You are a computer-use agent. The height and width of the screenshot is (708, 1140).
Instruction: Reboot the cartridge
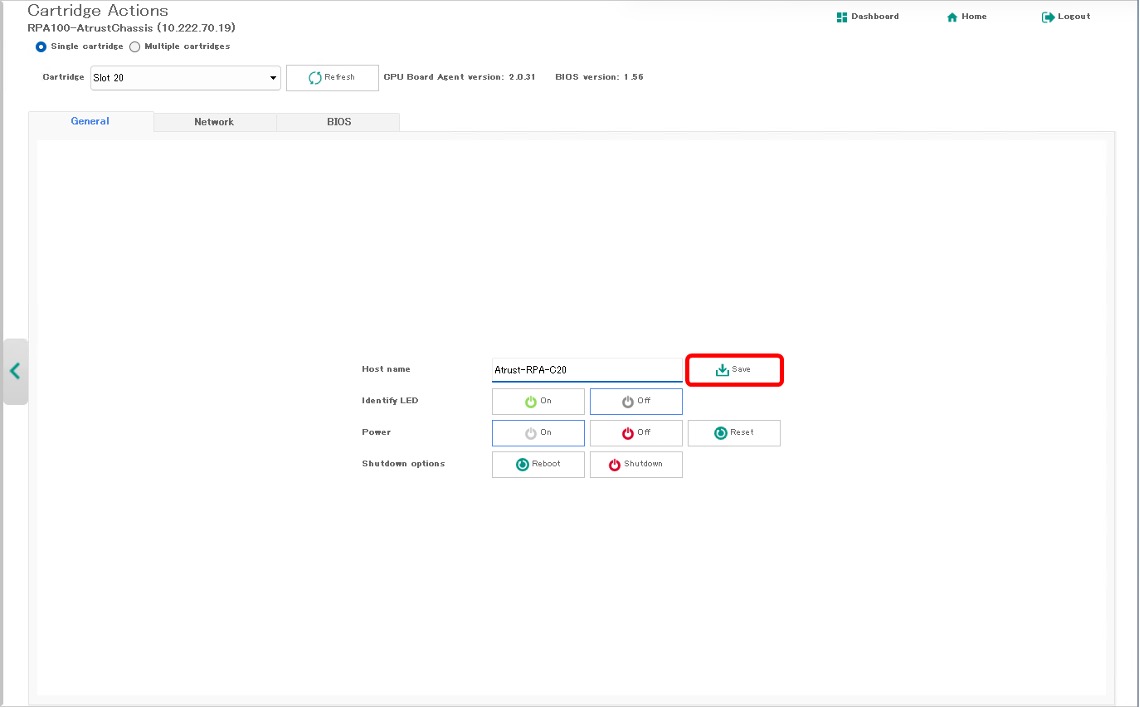pyautogui.click(x=538, y=464)
